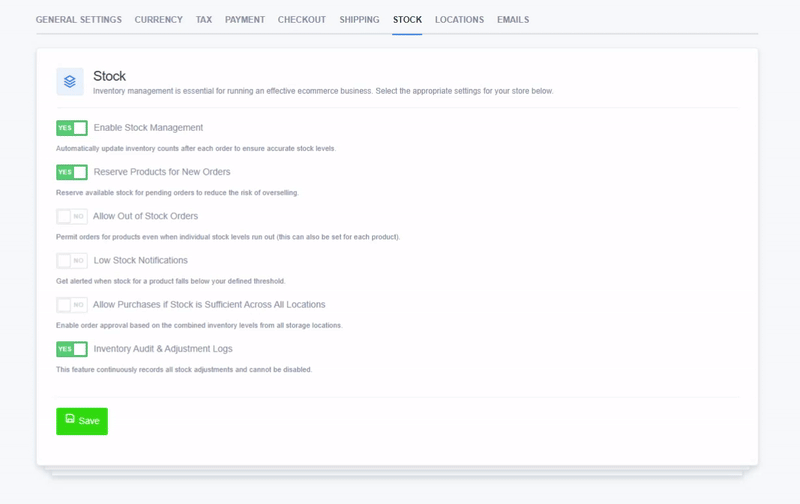800x504 pixels.
Task: Click the Stock layers icon
Action: coord(70,82)
